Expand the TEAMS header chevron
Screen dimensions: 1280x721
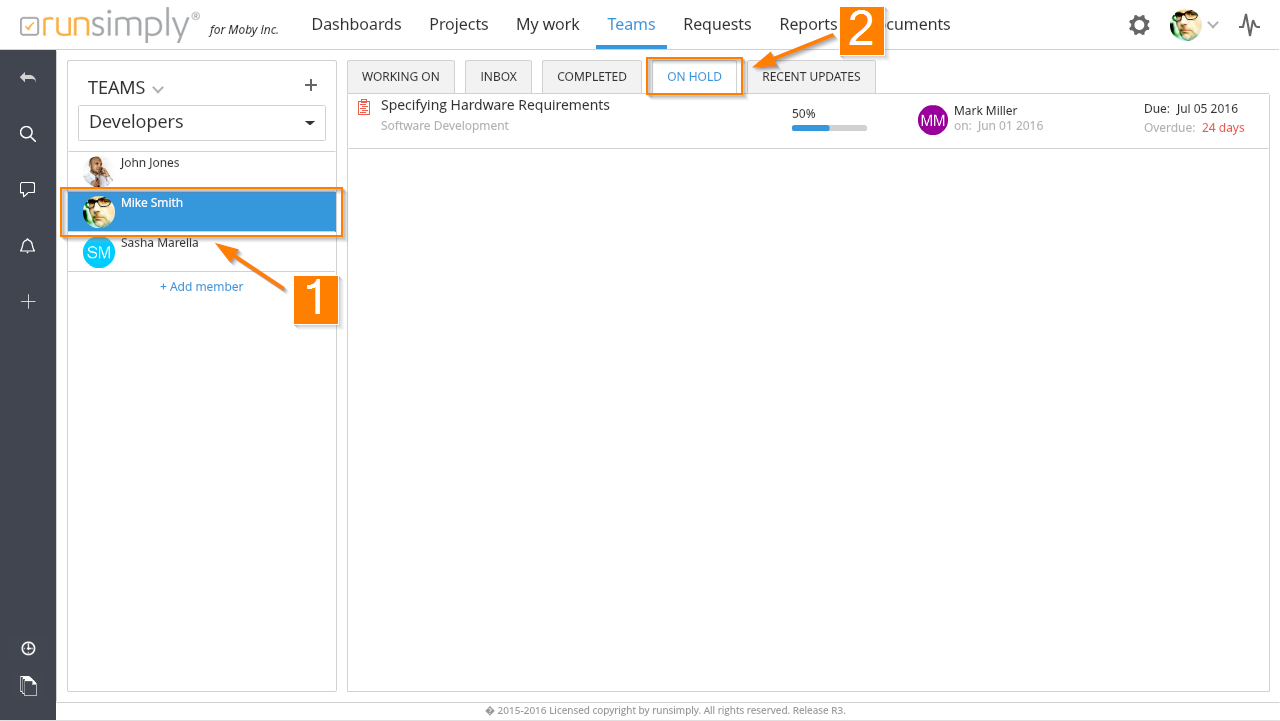click(158, 90)
